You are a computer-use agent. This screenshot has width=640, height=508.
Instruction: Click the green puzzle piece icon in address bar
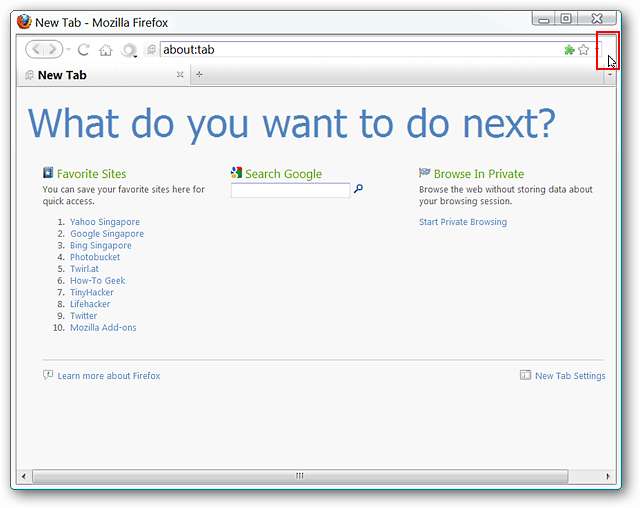coord(569,50)
